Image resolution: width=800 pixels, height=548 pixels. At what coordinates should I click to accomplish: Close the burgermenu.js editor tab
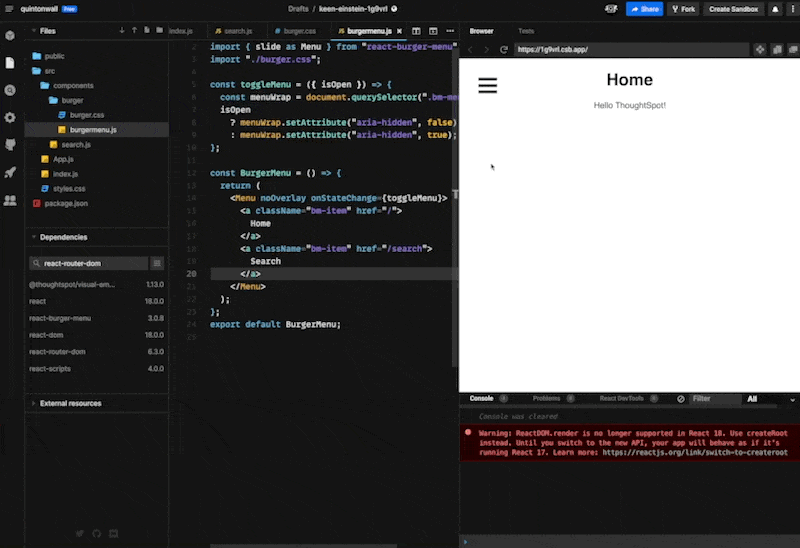pos(399,31)
